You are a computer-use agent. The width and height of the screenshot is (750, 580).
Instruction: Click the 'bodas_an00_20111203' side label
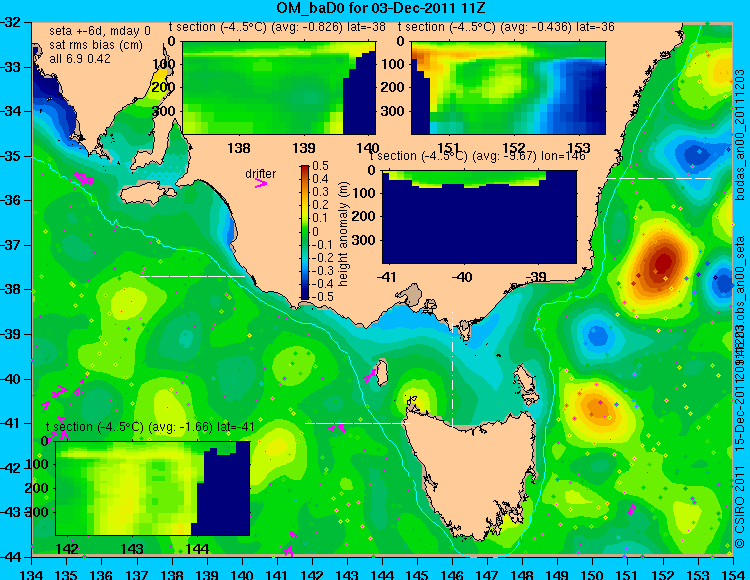pos(740,135)
